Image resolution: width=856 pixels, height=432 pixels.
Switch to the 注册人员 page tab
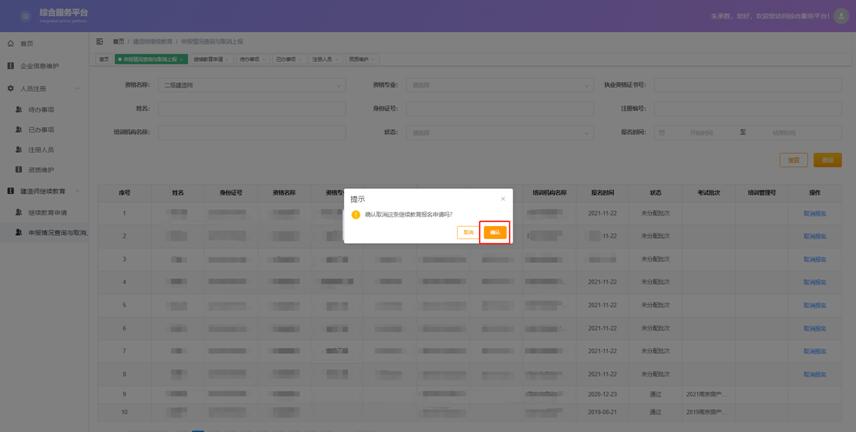coord(322,59)
